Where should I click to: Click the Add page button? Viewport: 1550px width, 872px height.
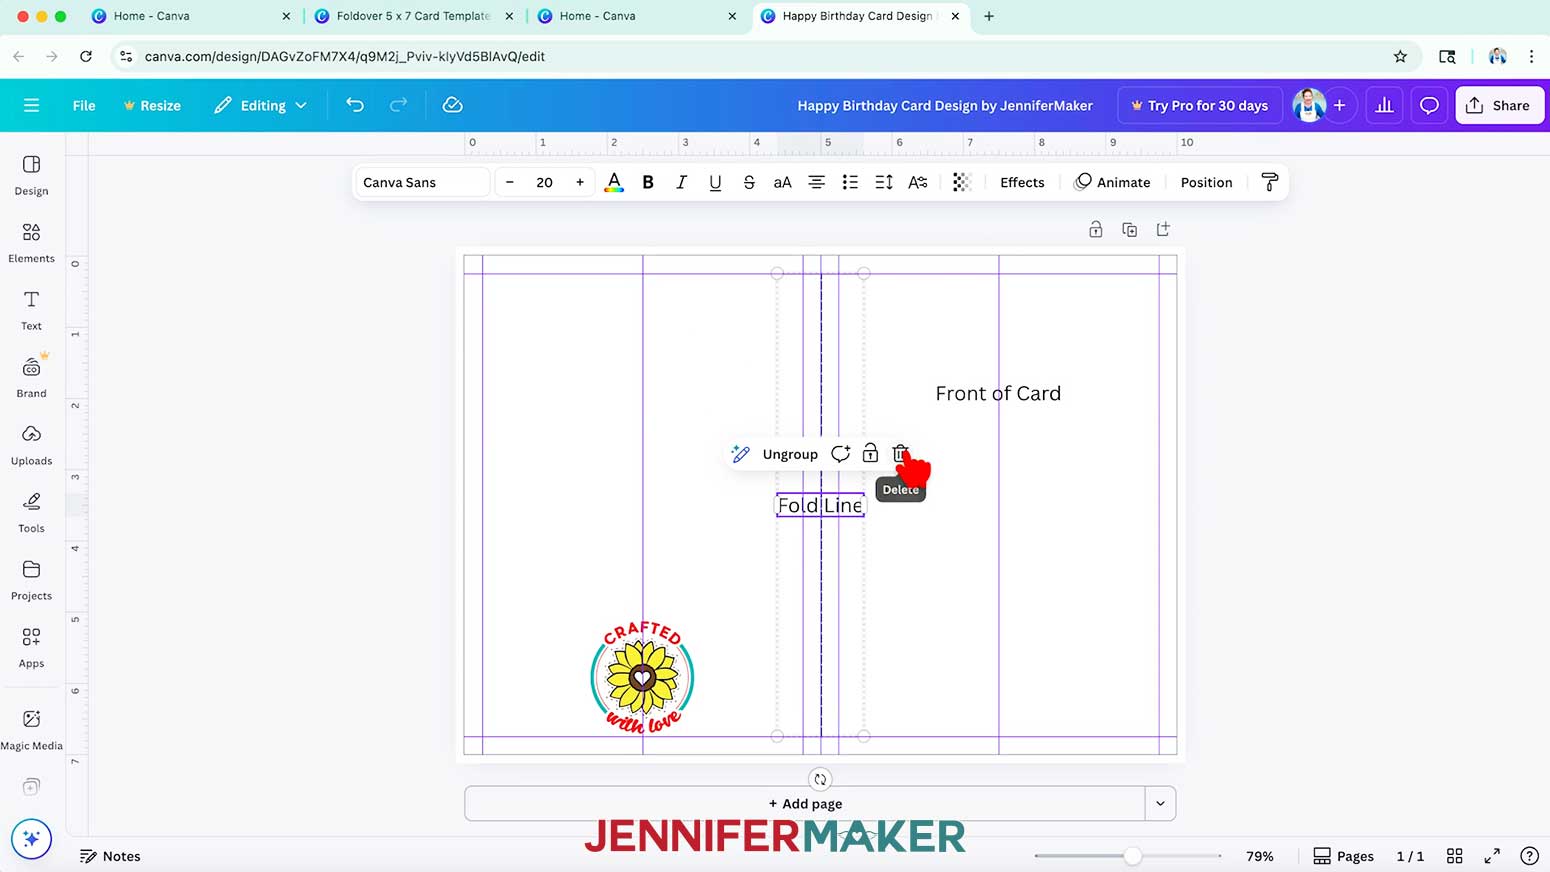(805, 803)
